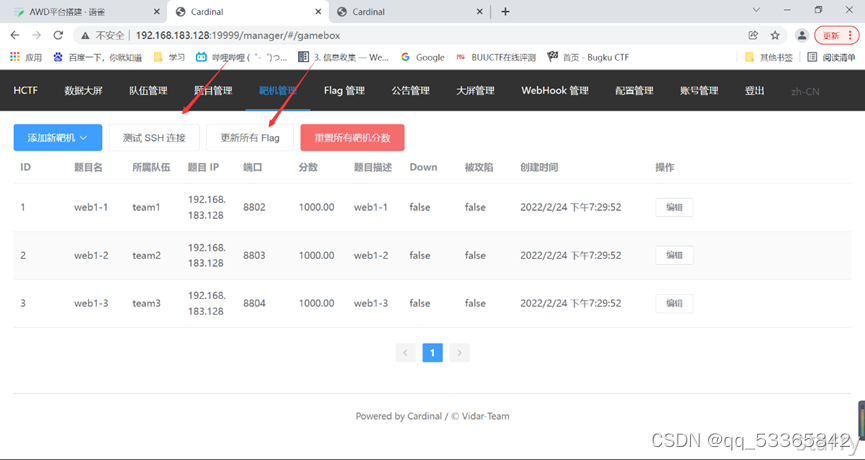Open the 学习 bookmark folder

(x=169, y=57)
